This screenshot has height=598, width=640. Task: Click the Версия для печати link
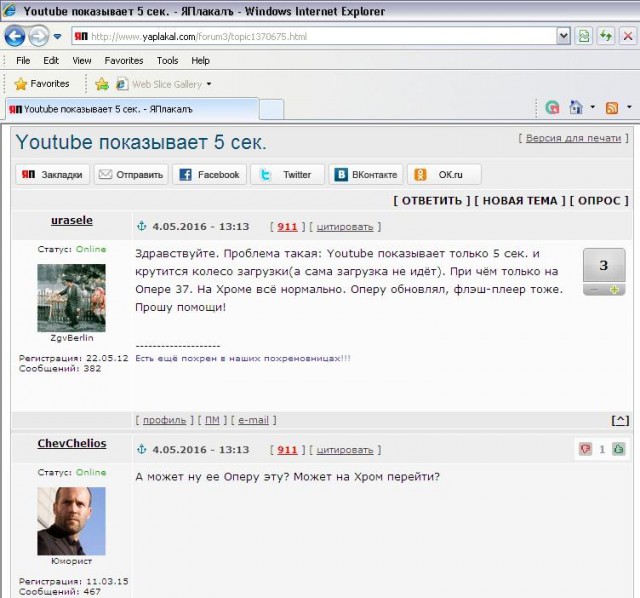(573, 138)
